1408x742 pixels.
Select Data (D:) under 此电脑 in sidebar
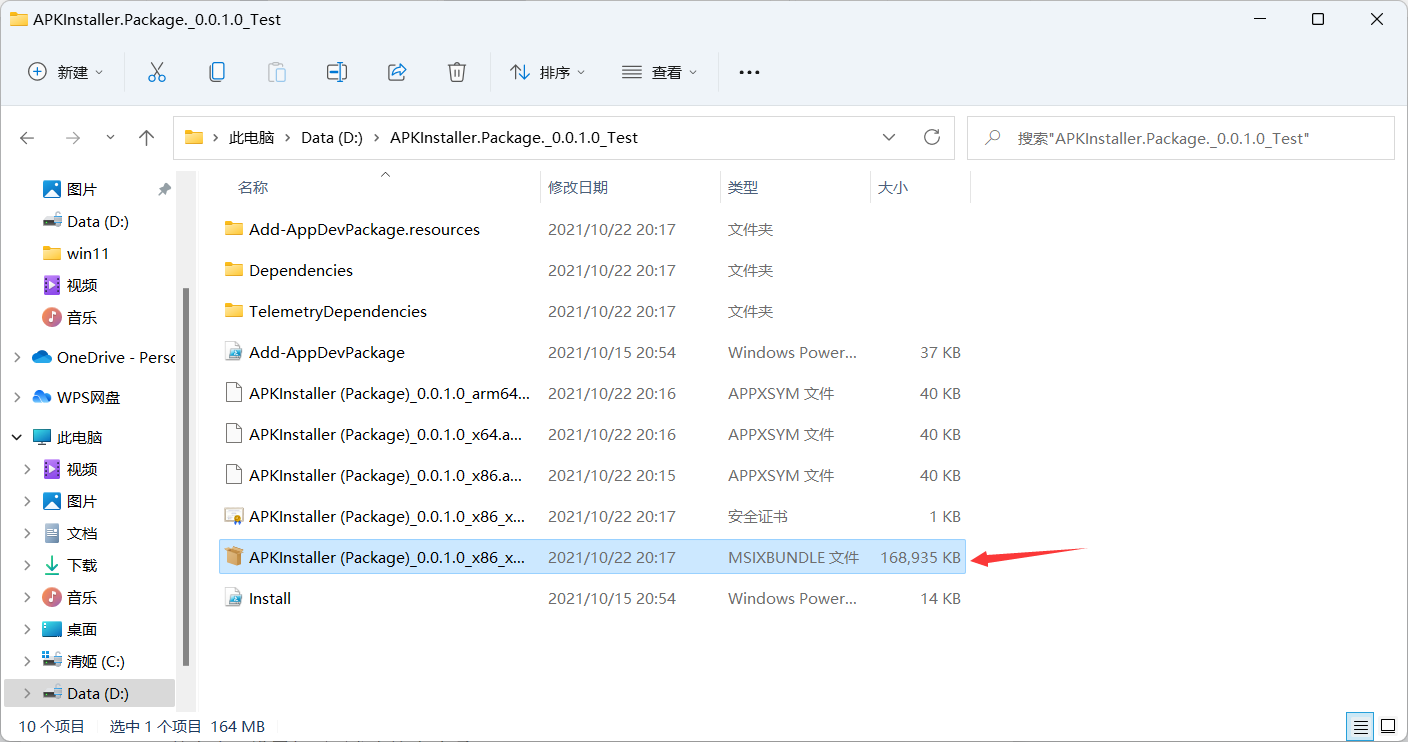pos(90,693)
